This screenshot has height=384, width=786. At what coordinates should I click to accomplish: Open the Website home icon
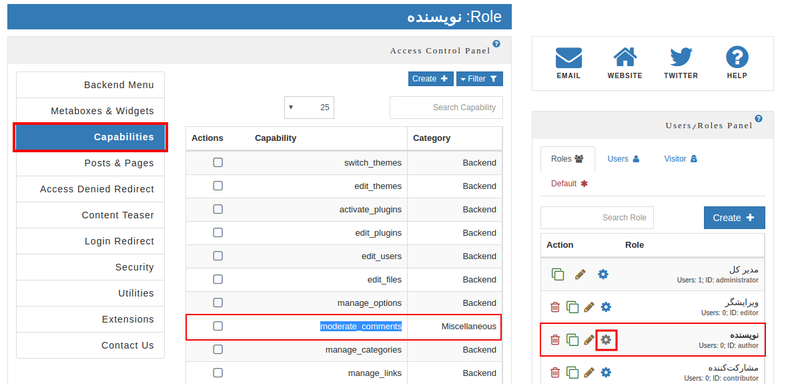625,57
